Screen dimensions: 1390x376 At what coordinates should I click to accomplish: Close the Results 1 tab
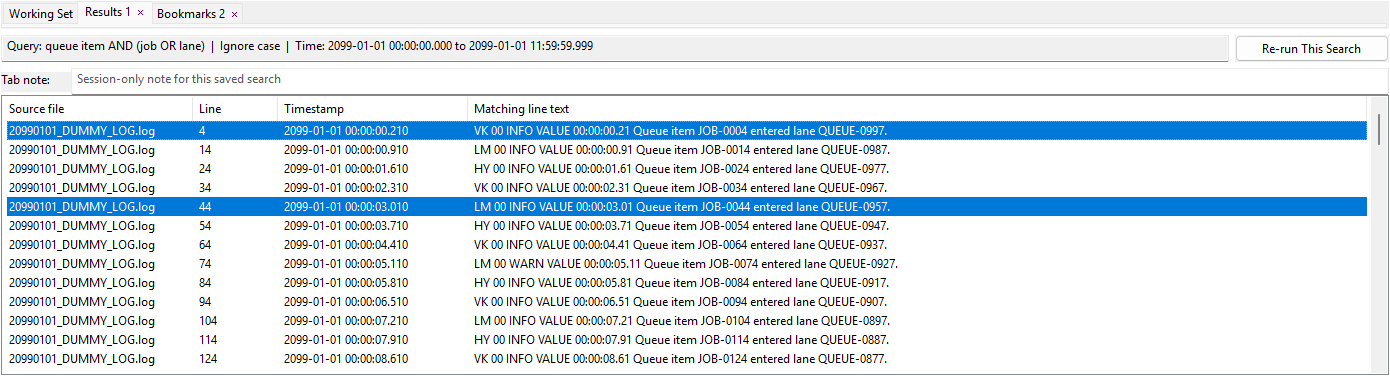pyautogui.click(x=141, y=12)
